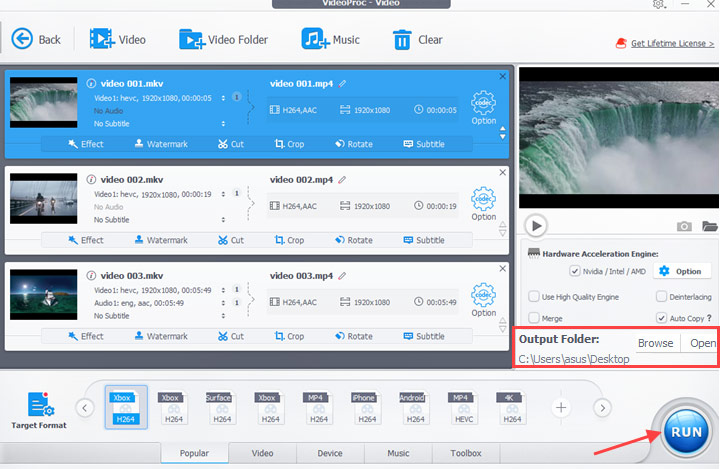Toggle the Nvidia / Intel / AMD checkbox
This screenshot has height=469, width=720.
[574, 271]
